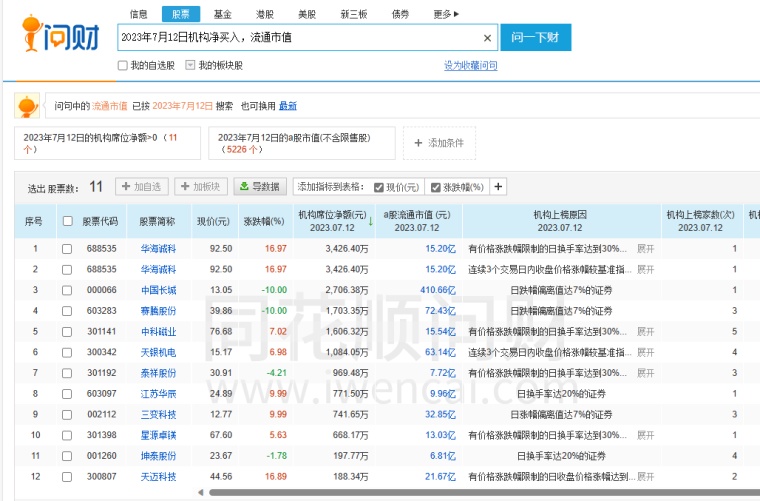Image resolution: width=760 pixels, height=501 pixels.
Task: Click the 现价(元) column header
Action: (213, 221)
